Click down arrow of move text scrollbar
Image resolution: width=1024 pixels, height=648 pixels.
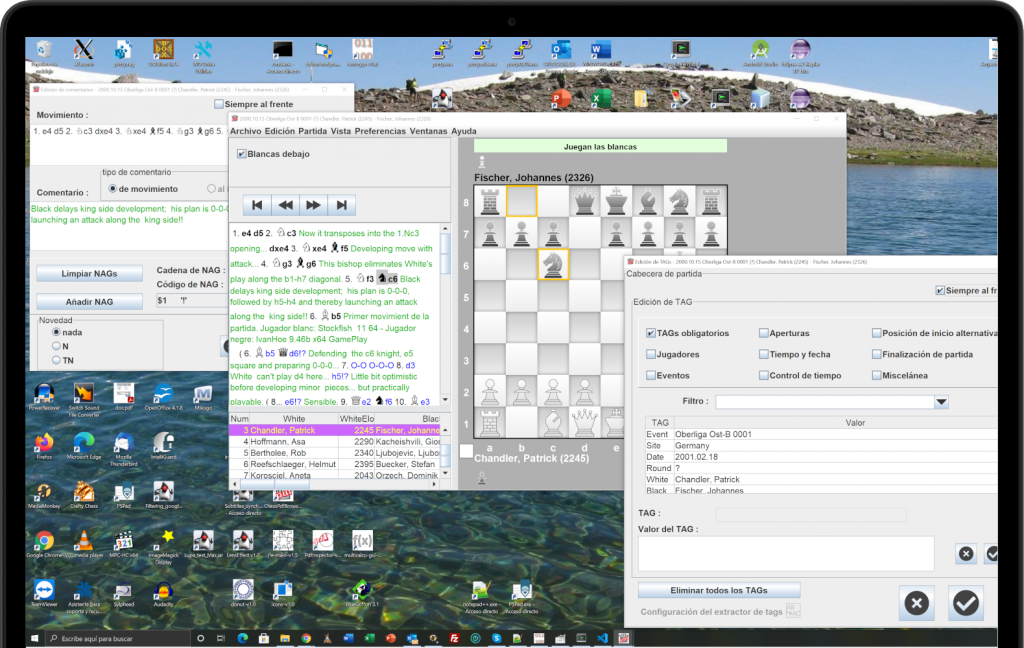[445, 400]
